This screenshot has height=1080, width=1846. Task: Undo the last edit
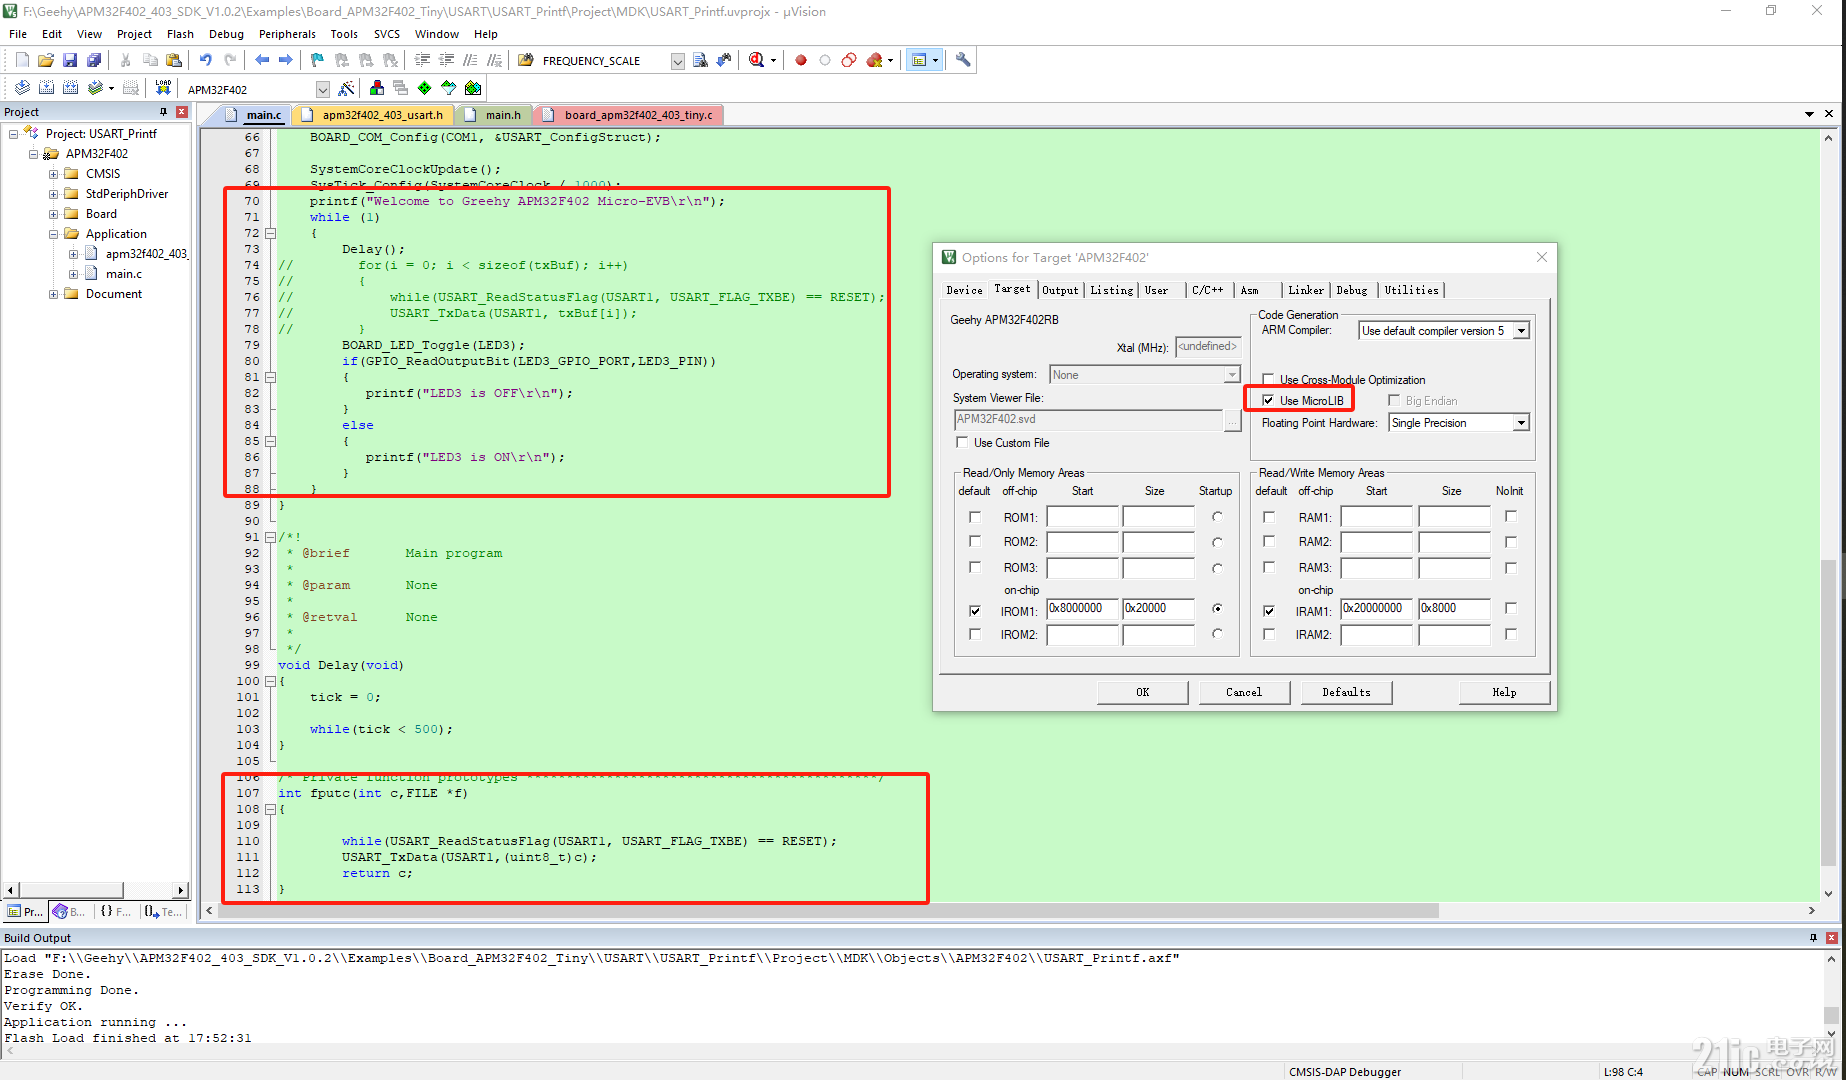205,60
